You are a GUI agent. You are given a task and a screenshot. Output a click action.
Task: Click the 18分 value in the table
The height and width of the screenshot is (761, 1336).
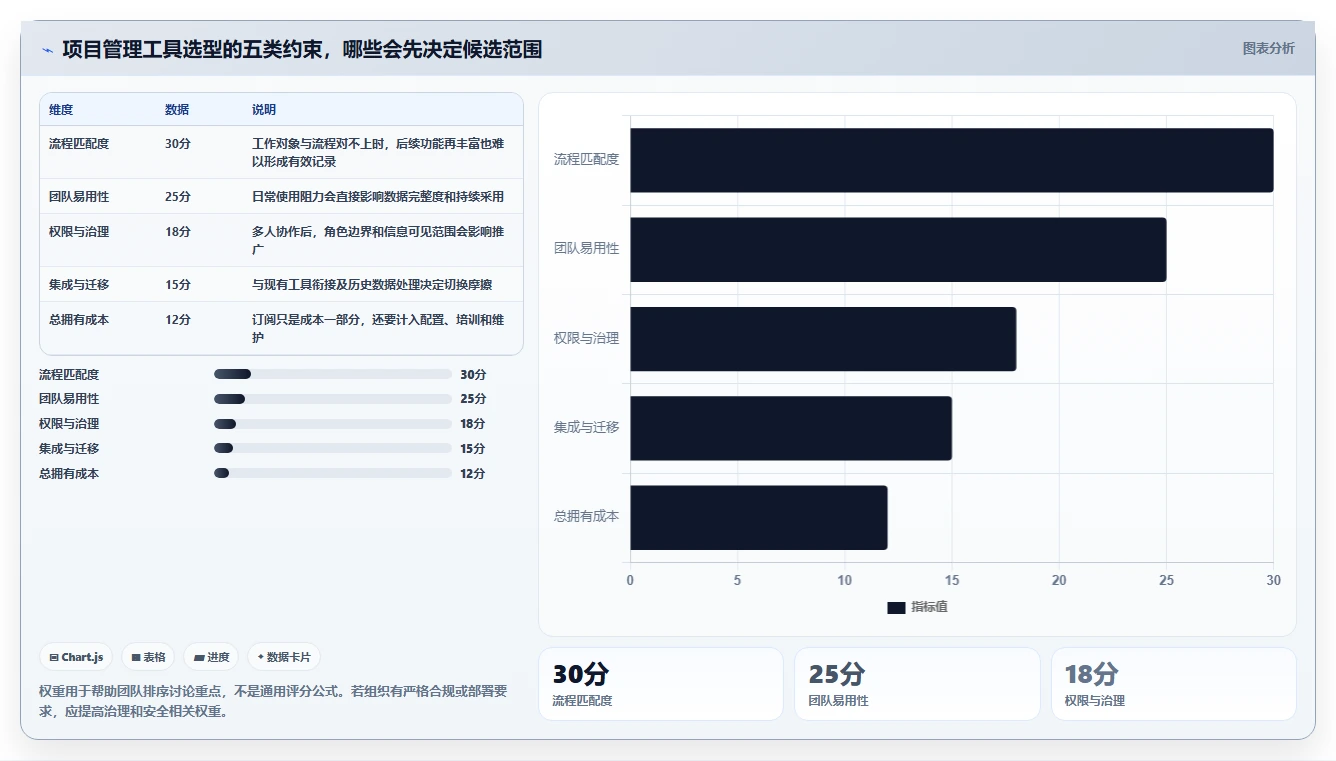click(178, 232)
